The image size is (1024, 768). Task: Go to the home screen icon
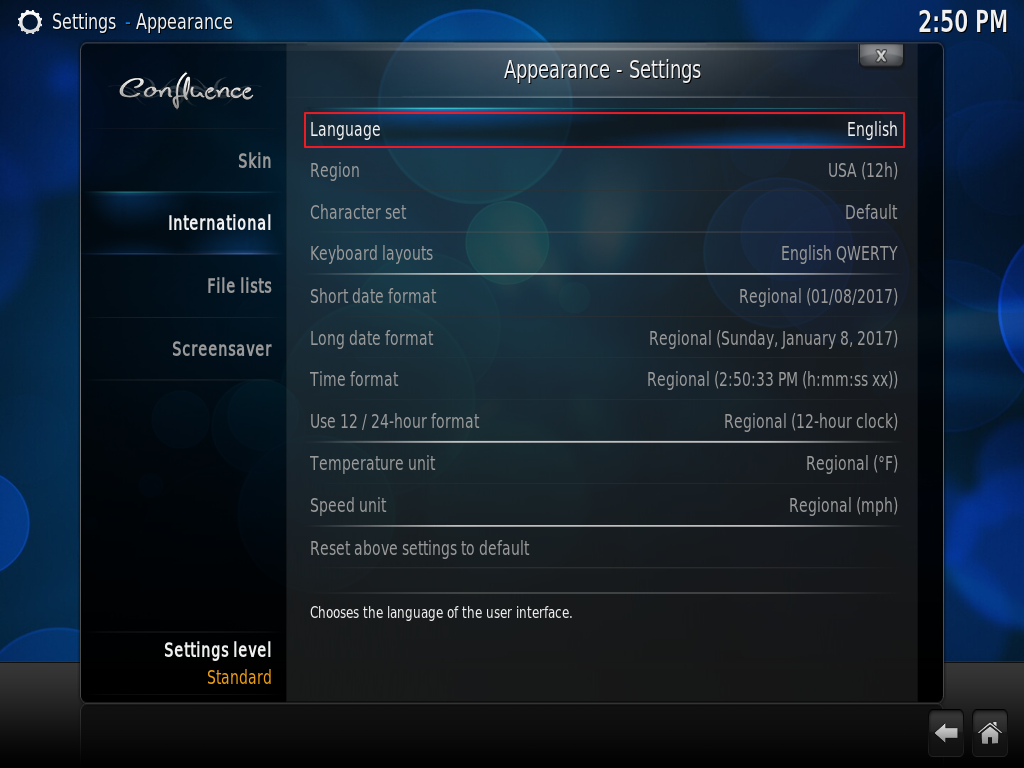coord(989,733)
